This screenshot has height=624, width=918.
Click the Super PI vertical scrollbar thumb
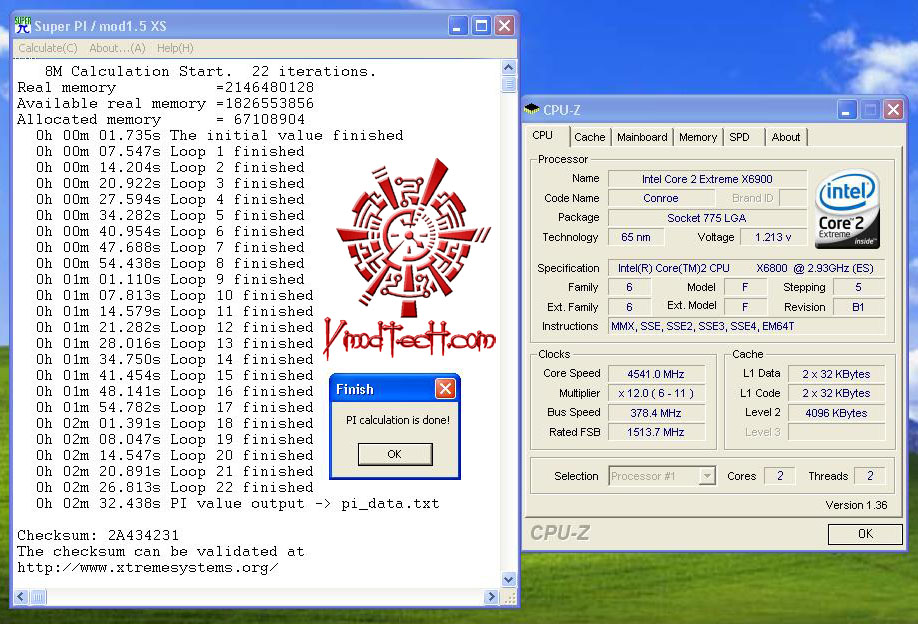pyautogui.click(x=508, y=84)
